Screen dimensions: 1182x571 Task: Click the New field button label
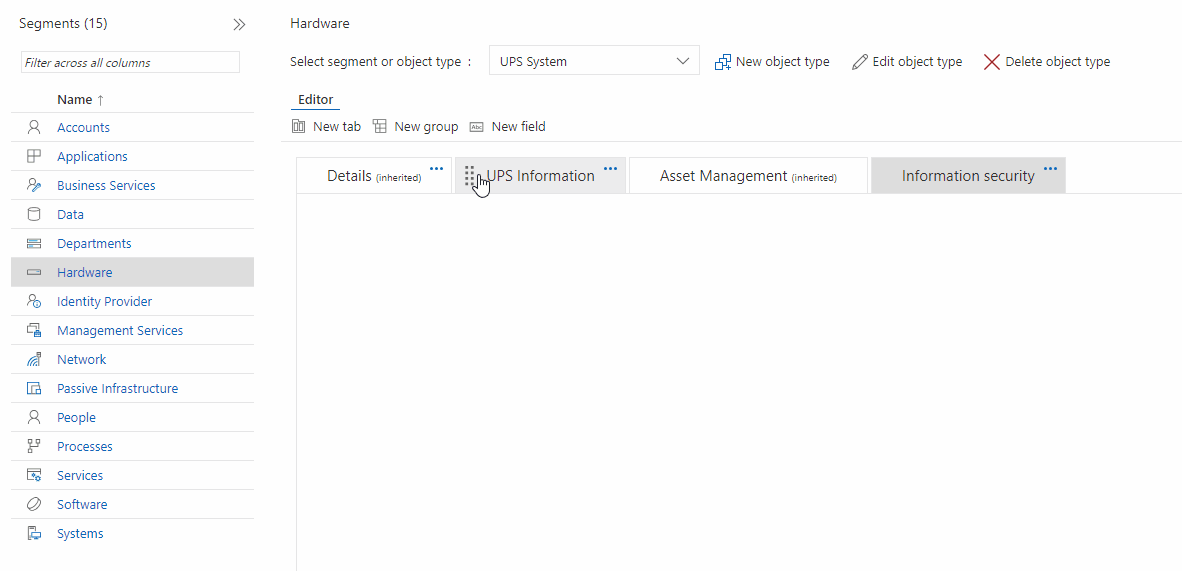(x=519, y=127)
